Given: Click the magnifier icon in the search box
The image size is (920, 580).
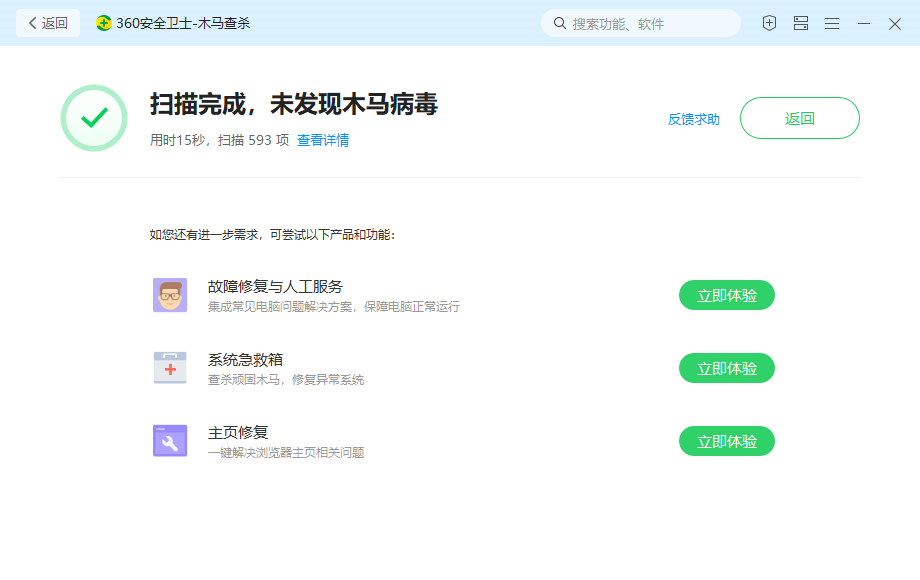Looking at the screenshot, I should [560, 23].
